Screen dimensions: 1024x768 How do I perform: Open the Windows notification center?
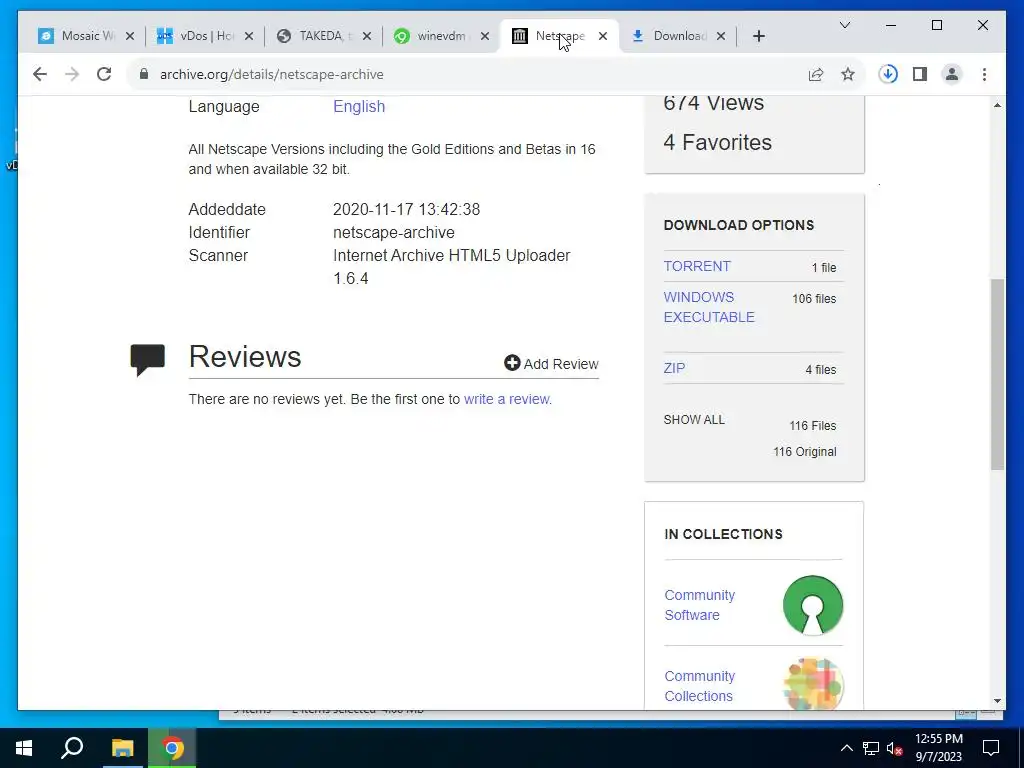pos(991,748)
